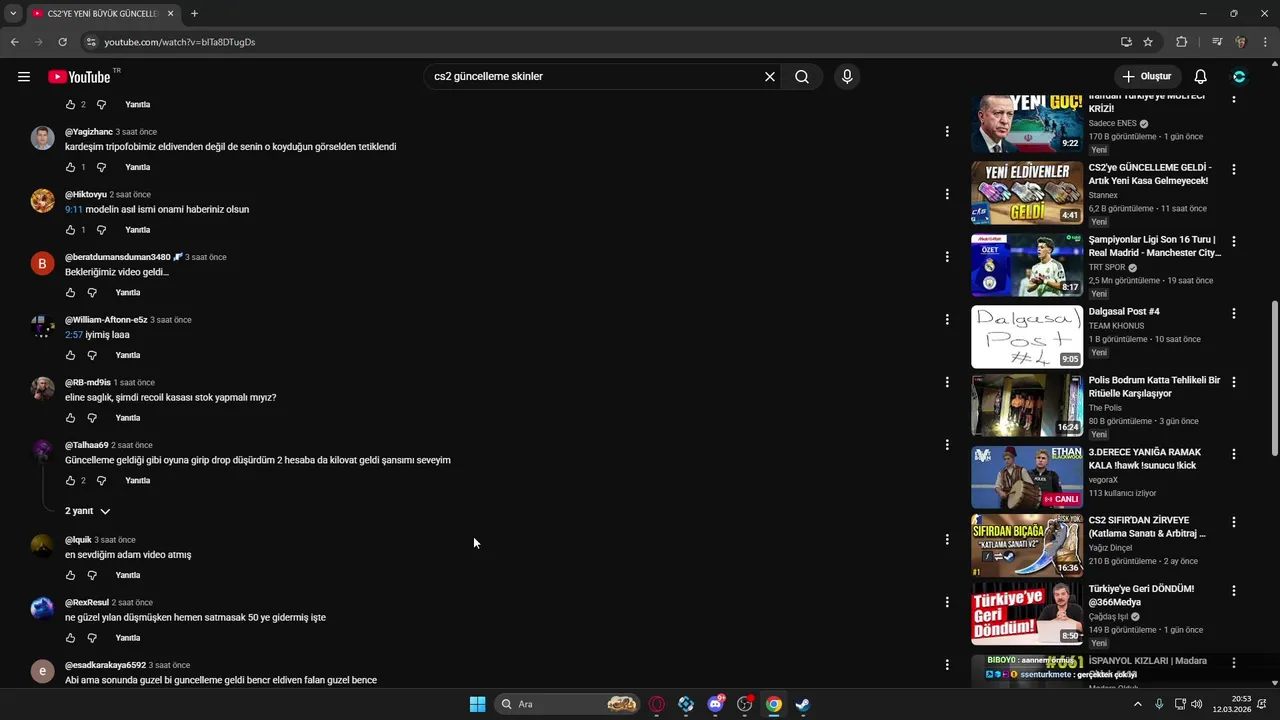Screen dimensions: 1280x720
Task: Open the 'CS2 SIFIR'DAN ZİRVEYE' video thumbnail
Action: [x=1027, y=546]
